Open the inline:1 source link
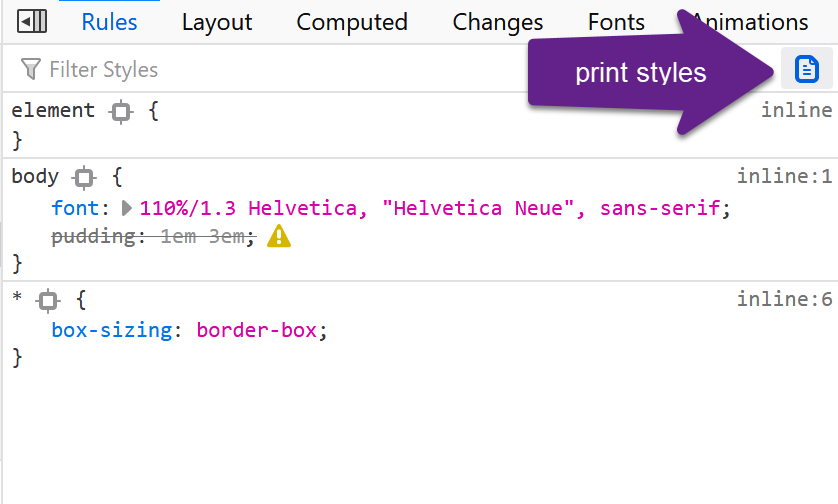This screenshot has width=838, height=504. point(784,177)
